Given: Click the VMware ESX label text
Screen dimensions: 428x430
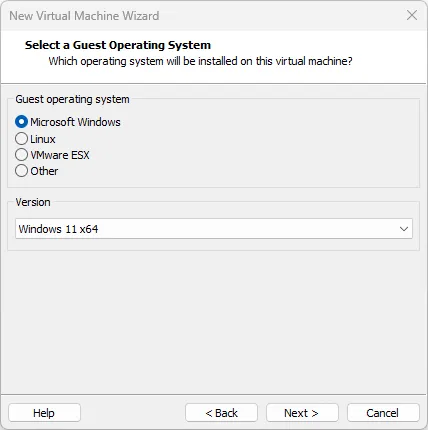Looking at the screenshot, I should (60, 155).
